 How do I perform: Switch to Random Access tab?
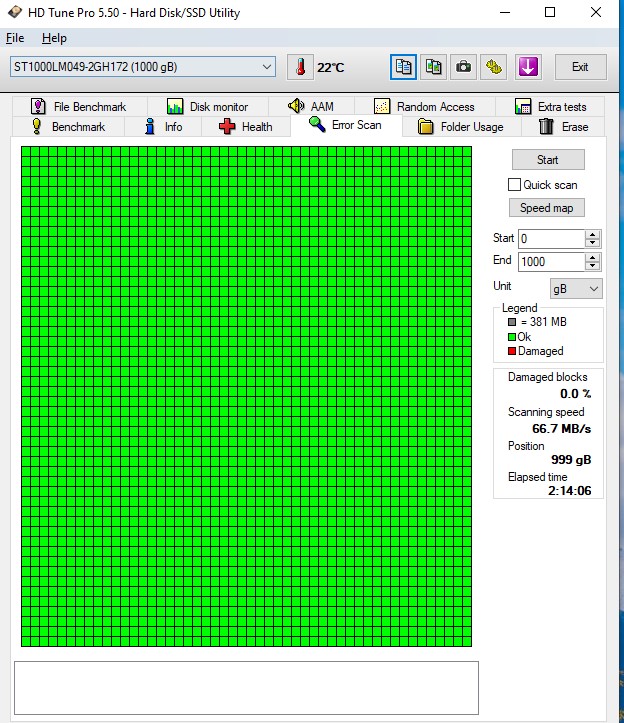click(x=424, y=107)
